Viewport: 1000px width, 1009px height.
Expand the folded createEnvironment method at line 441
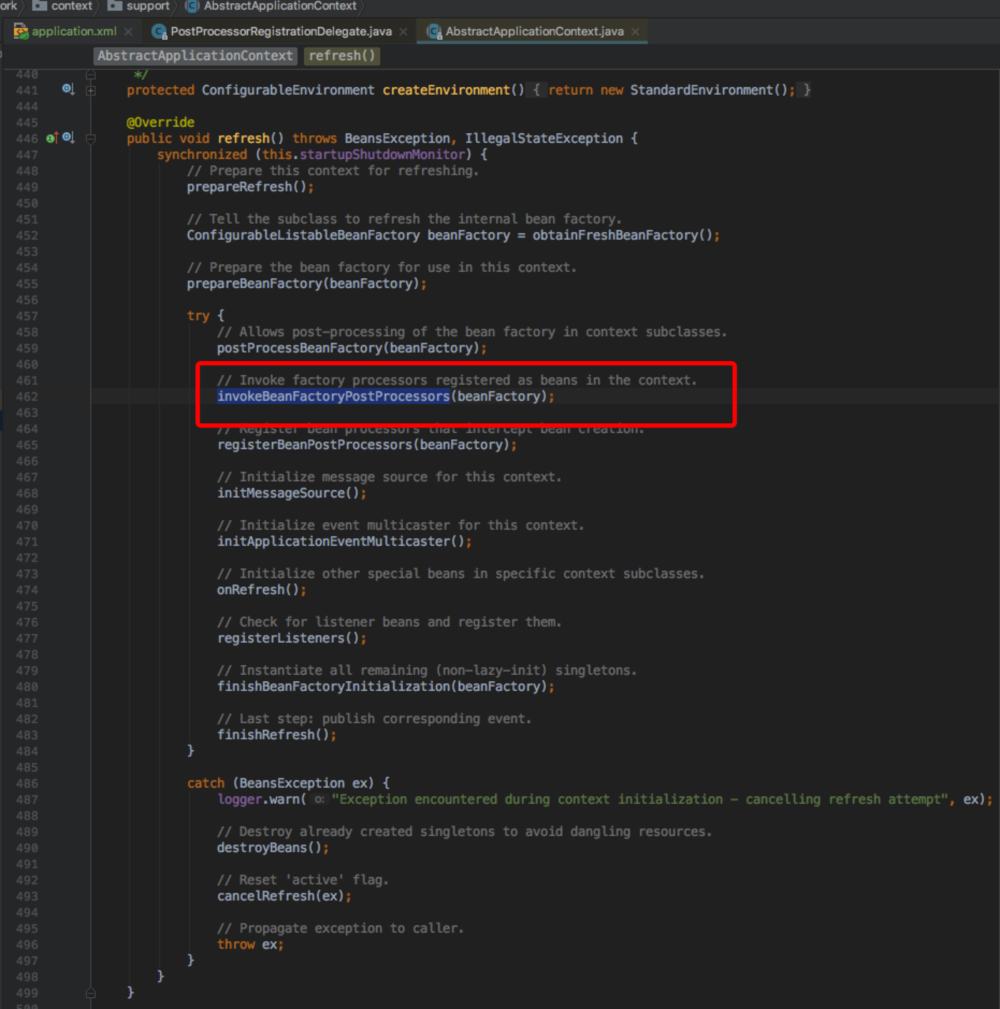tap(91, 90)
